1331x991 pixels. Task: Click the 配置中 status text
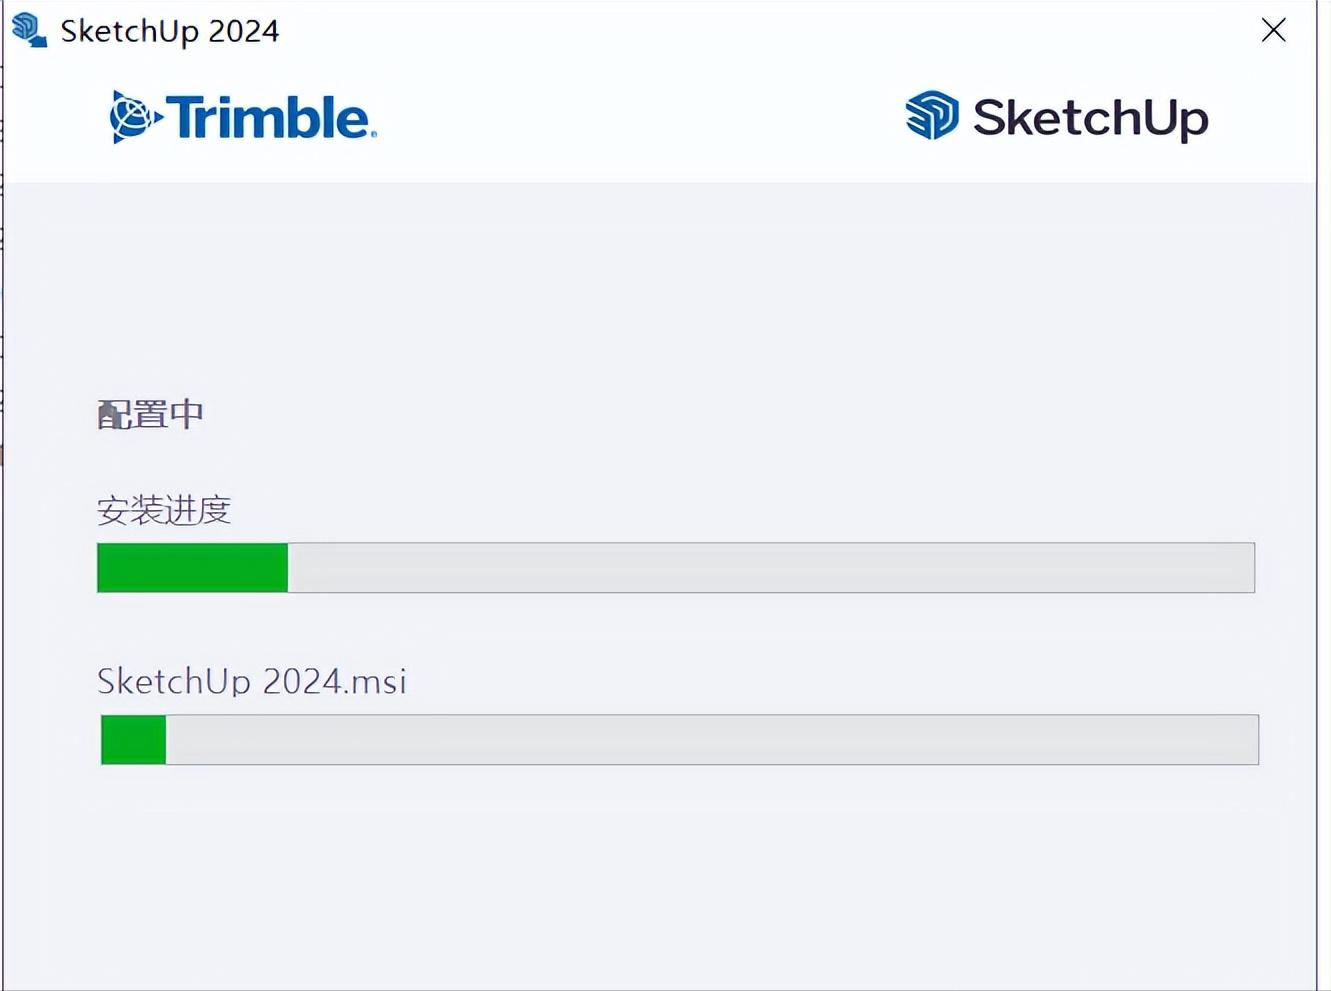(x=152, y=414)
